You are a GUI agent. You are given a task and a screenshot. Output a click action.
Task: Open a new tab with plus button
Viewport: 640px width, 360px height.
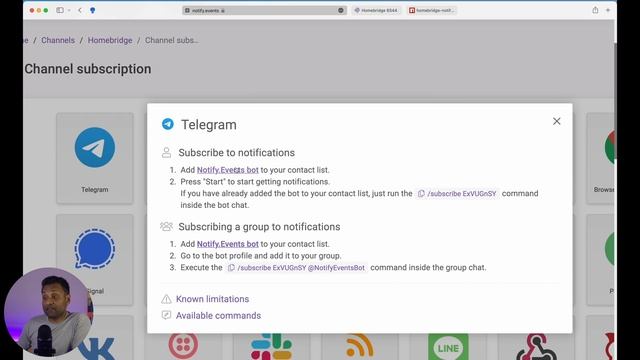(608, 10)
